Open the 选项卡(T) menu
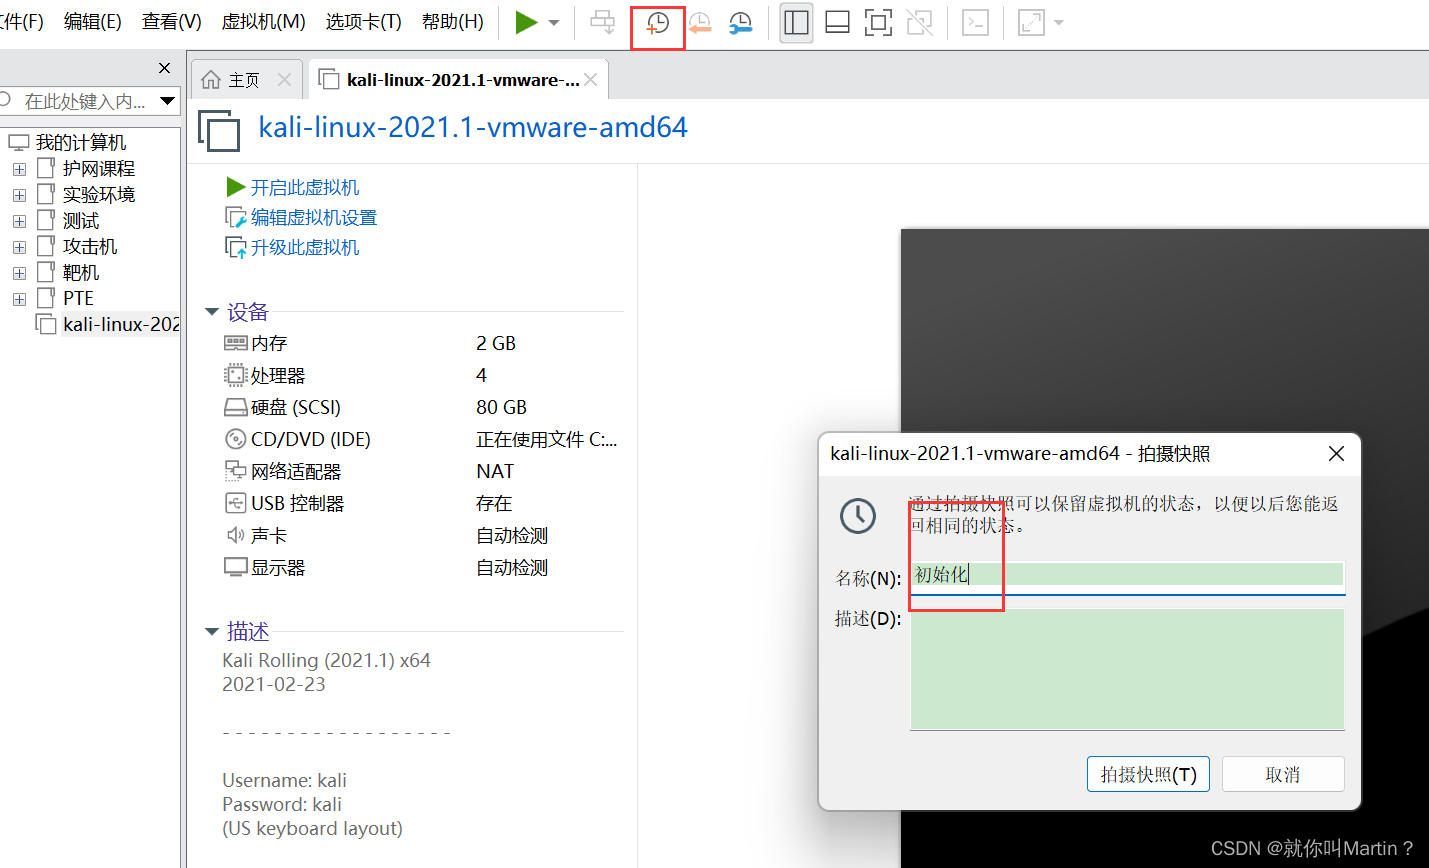Viewport: 1429px width, 868px height. coord(363,22)
